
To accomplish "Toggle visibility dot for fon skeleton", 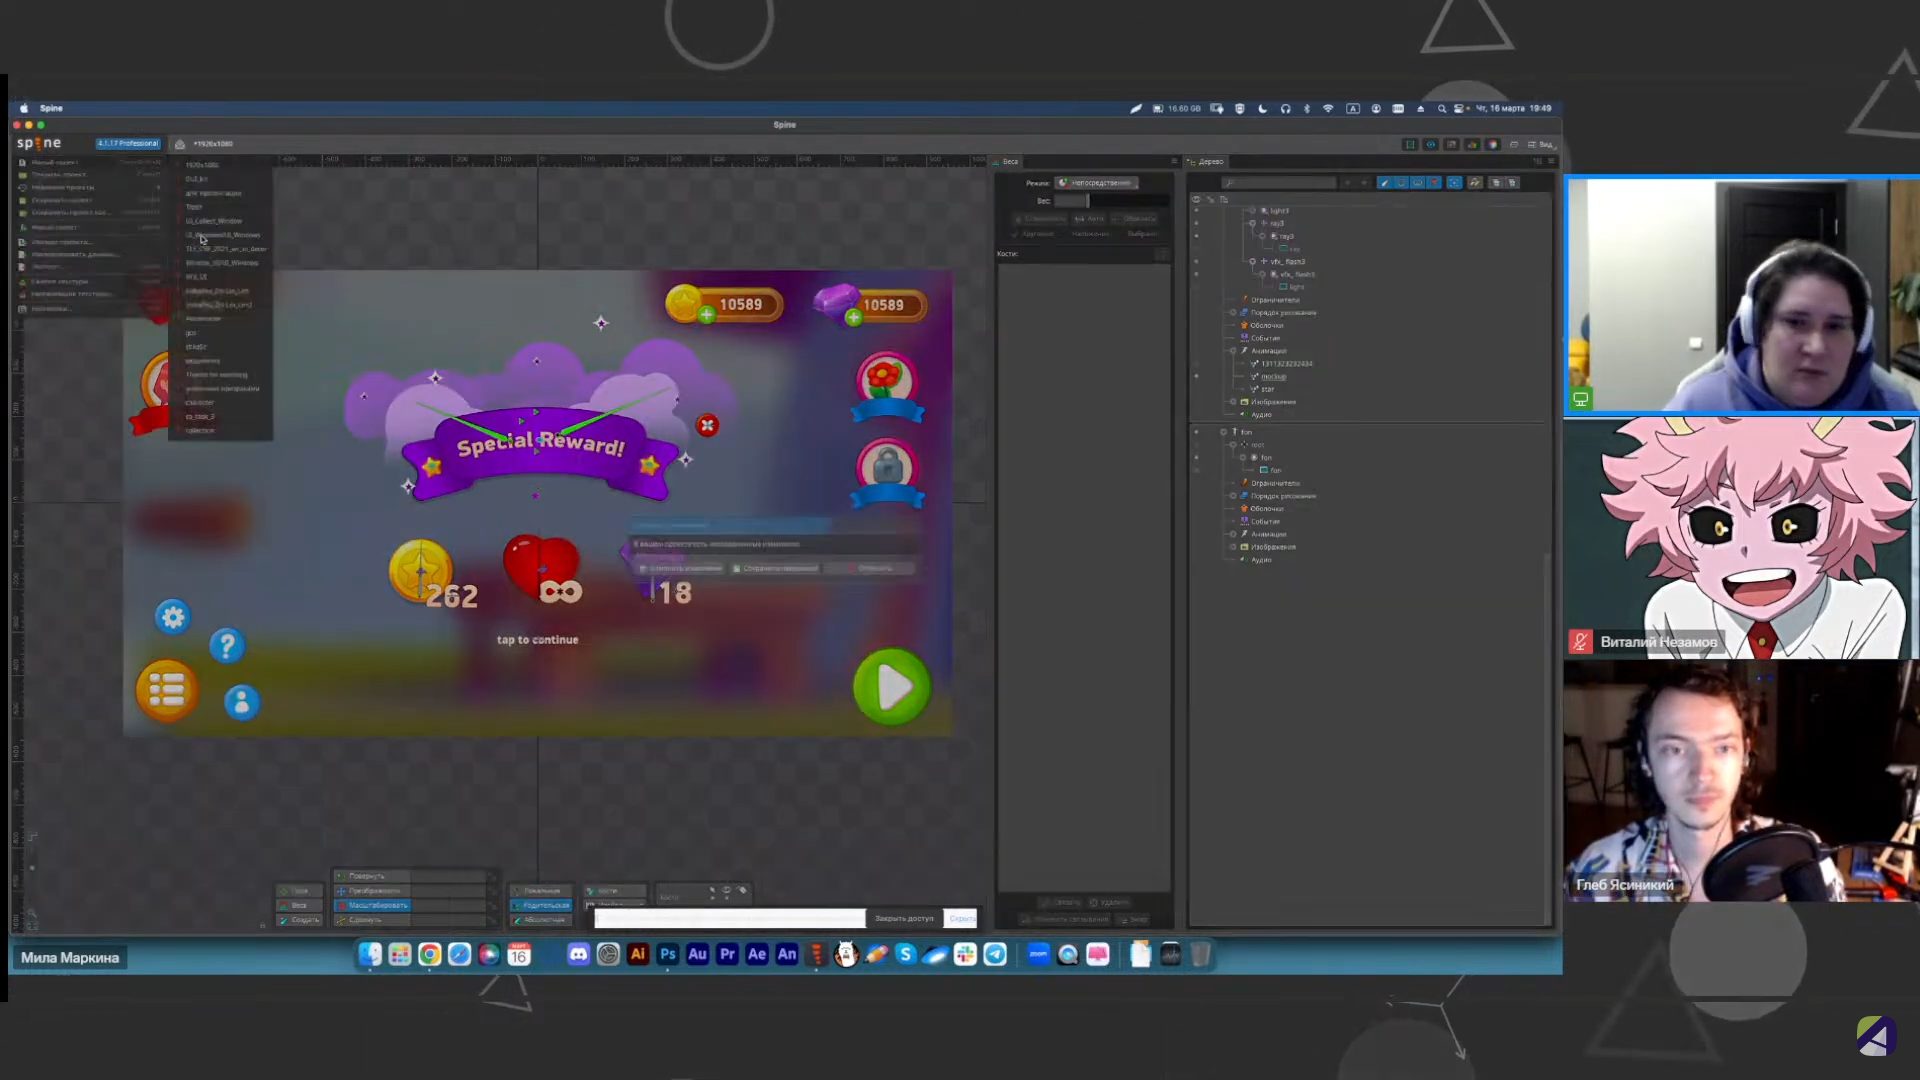I will click(1196, 432).
